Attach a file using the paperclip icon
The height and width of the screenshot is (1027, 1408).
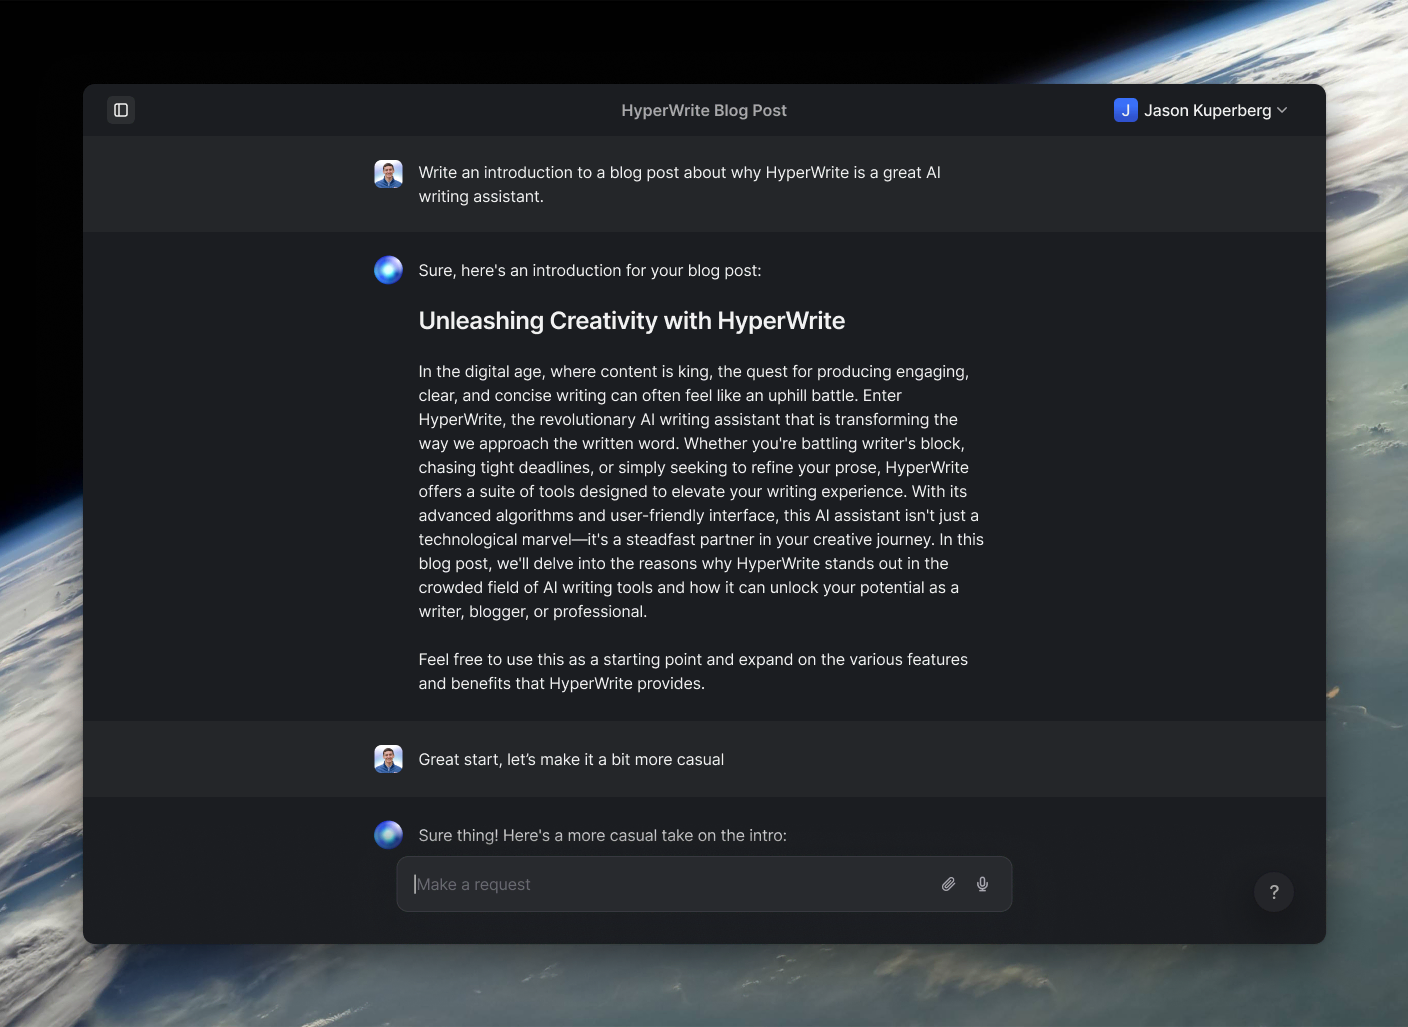click(x=948, y=884)
